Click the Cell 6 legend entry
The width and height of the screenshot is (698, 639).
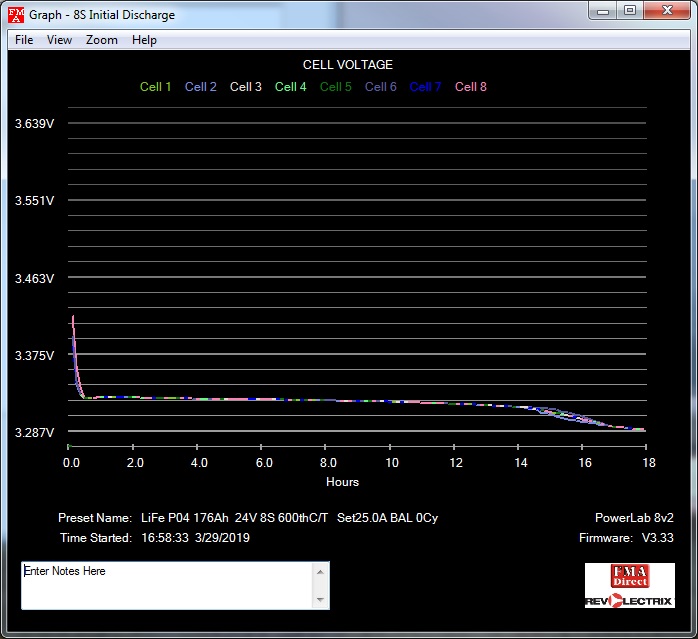click(x=380, y=87)
